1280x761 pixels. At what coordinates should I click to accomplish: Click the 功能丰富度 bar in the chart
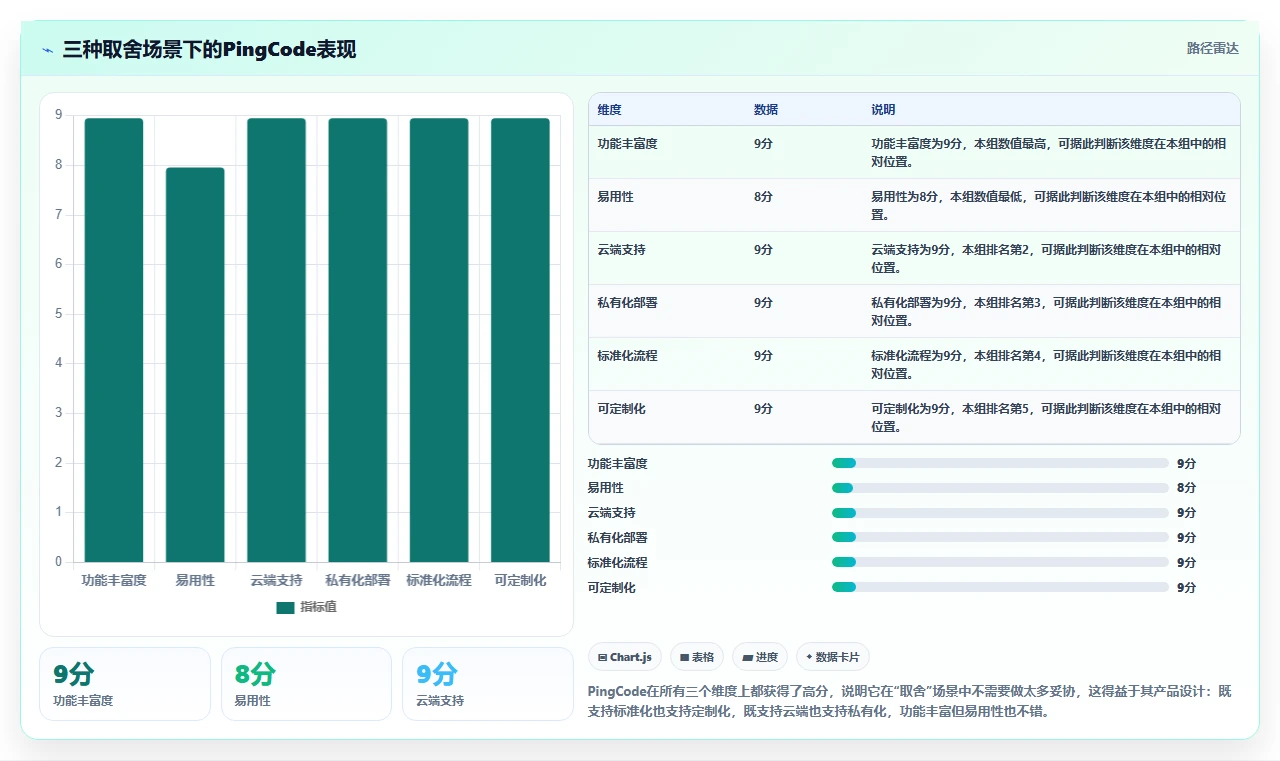[114, 340]
